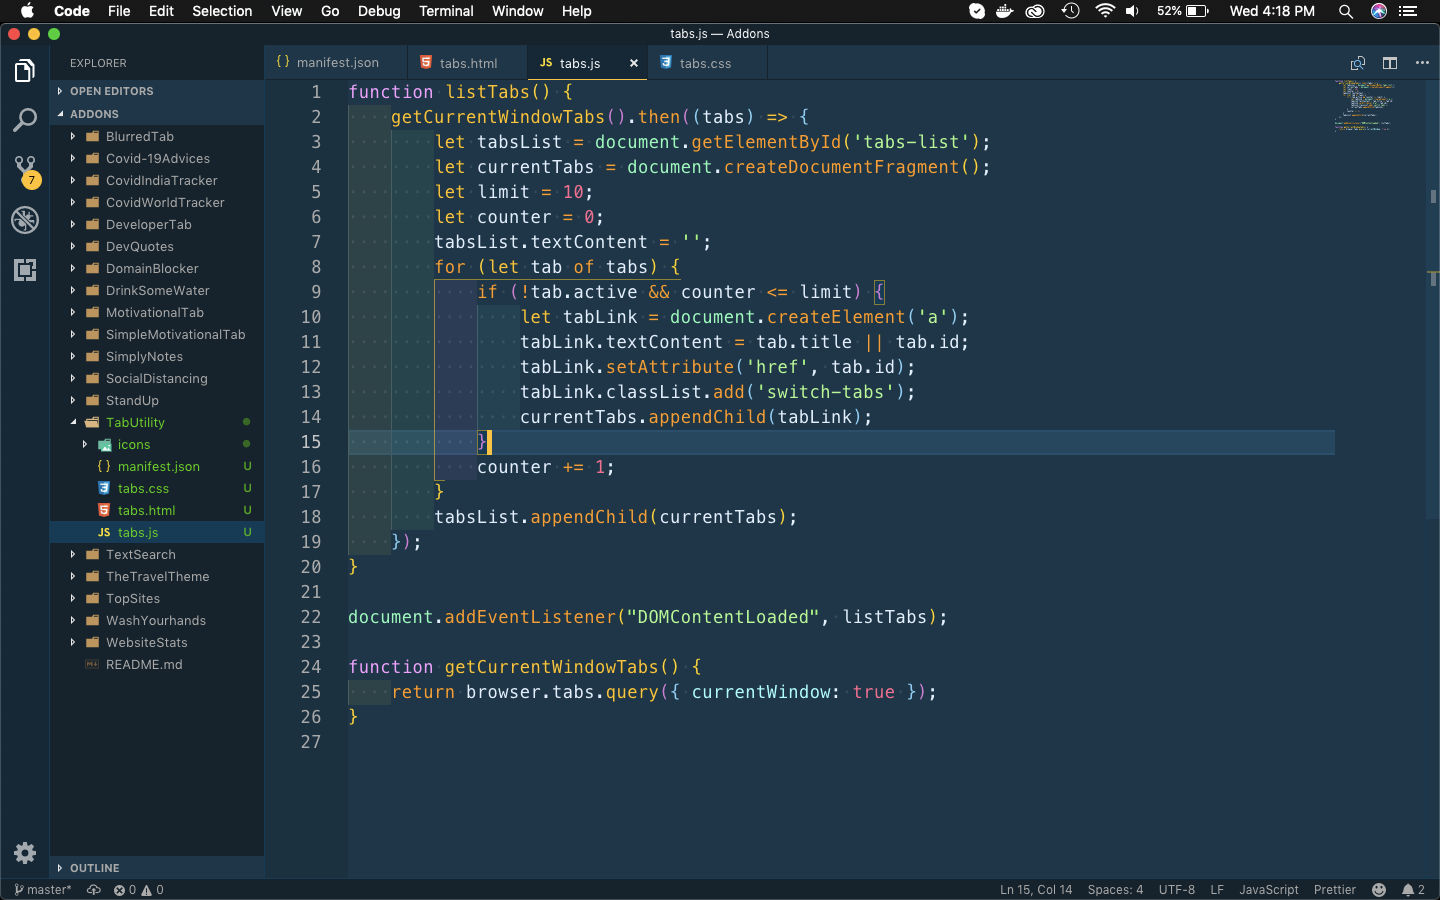Click the volume icon in menu bar
The height and width of the screenshot is (900, 1440).
1132,11
